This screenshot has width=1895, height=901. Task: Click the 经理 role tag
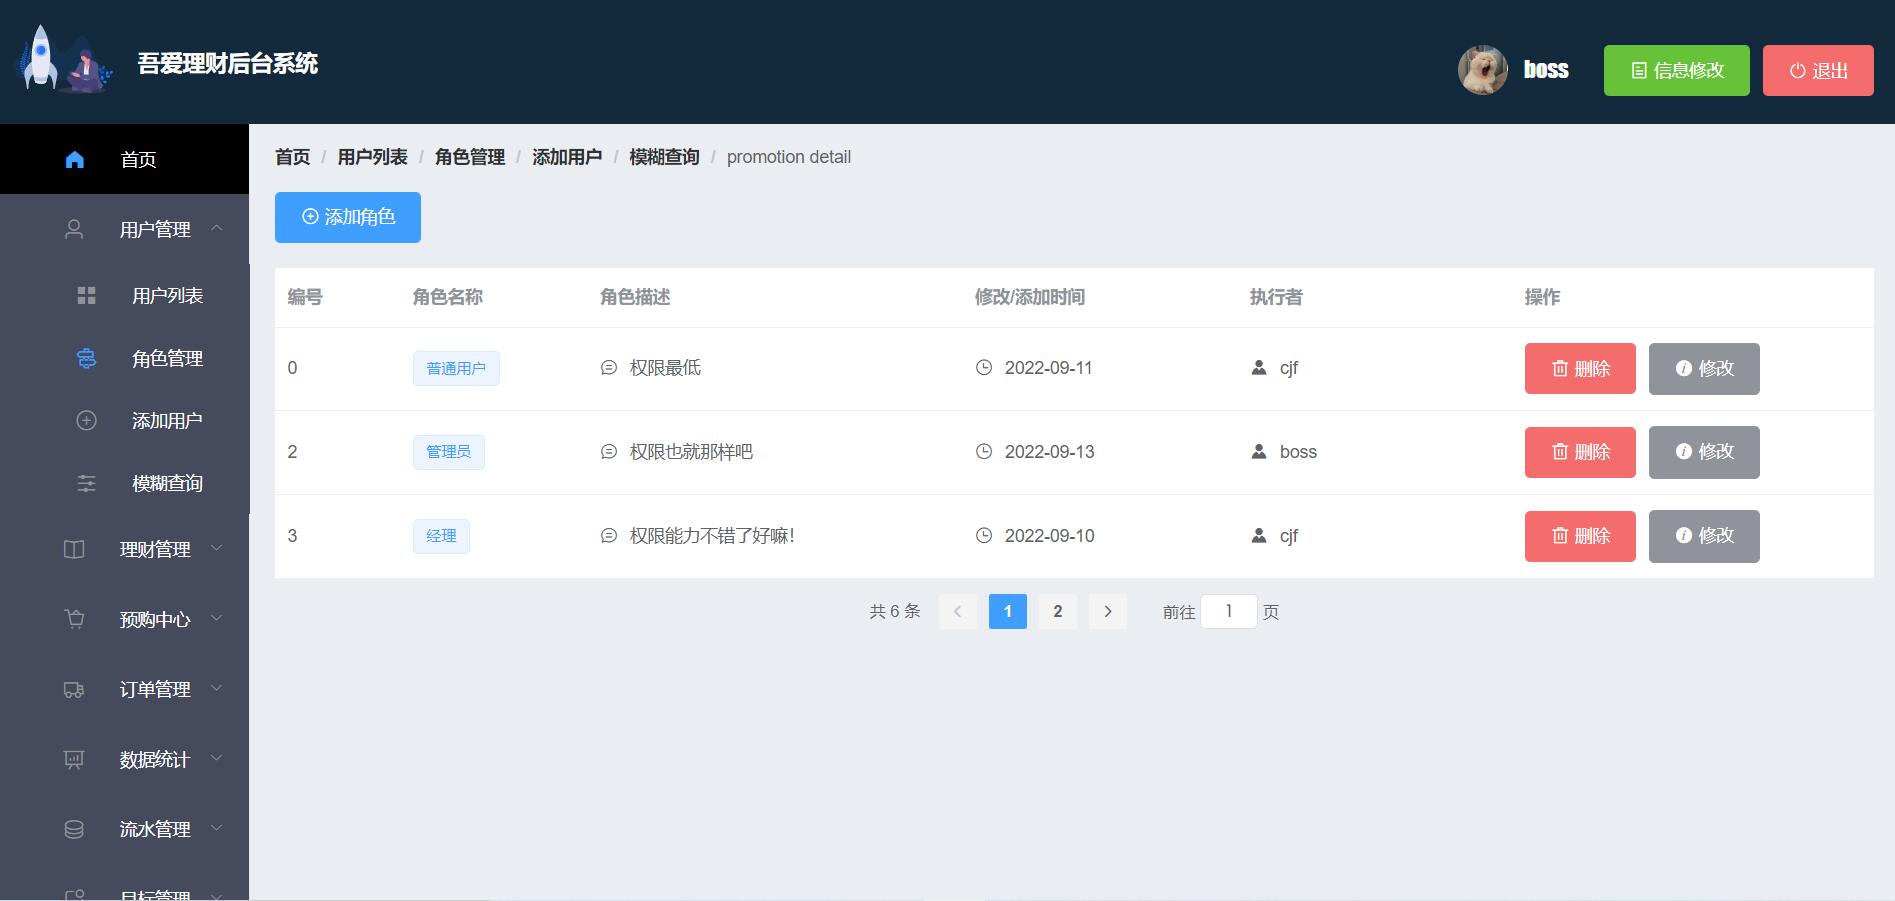click(441, 536)
